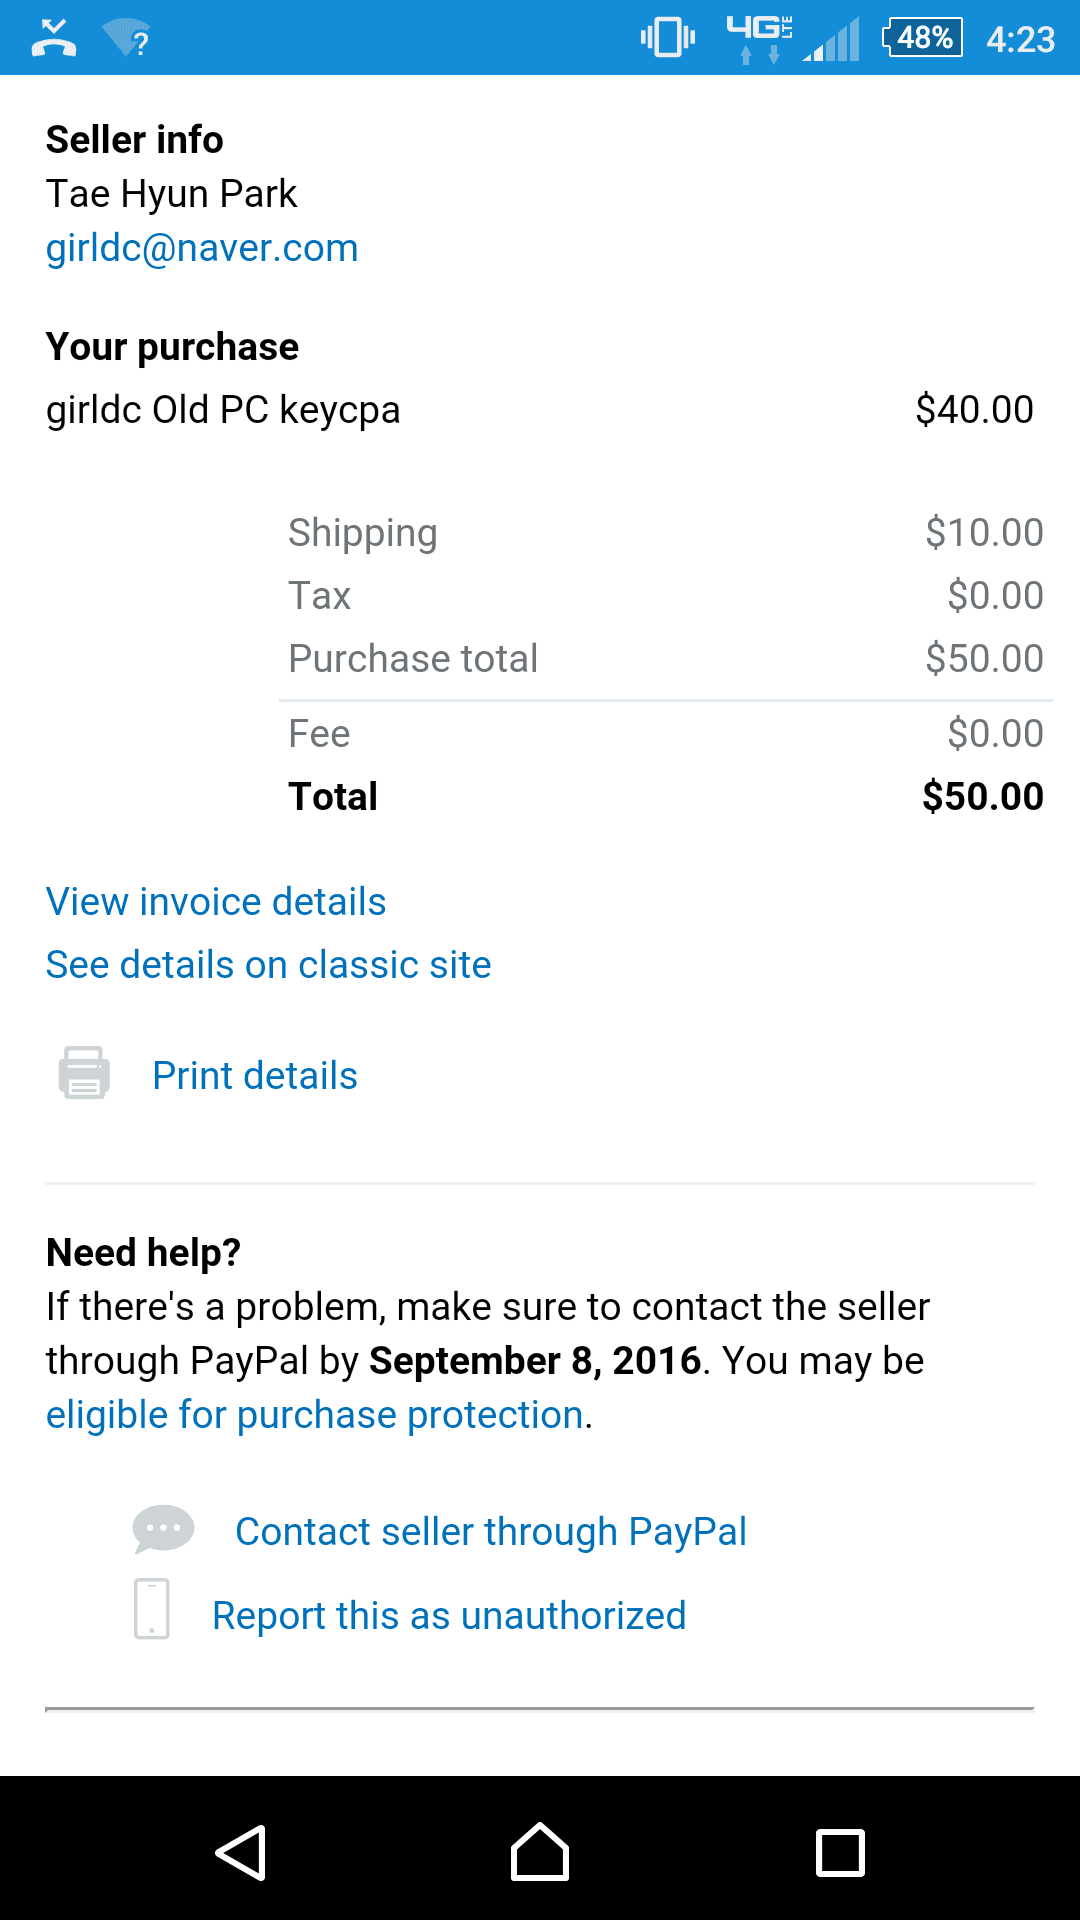Screen dimensions: 1080x1920
Task: Tap the battery 48% indicator
Action: [922, 38]
